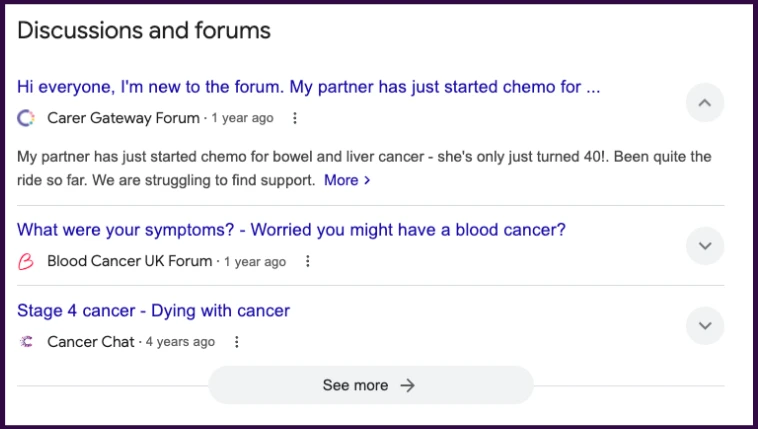Image resolution: width=758 pixels, height=429 pixels.
Task: Click the Cancer Chat site icon
Action: click(x=26, y=342)
